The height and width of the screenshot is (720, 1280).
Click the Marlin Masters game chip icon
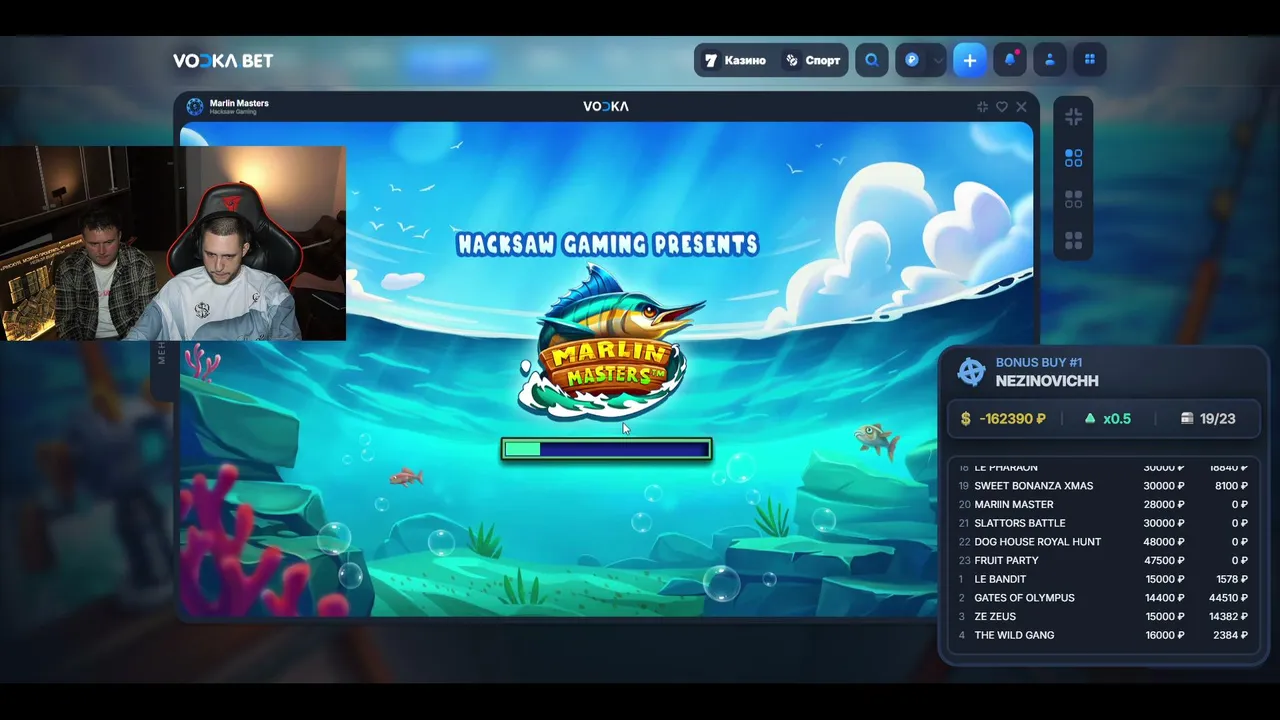[195, 106]
